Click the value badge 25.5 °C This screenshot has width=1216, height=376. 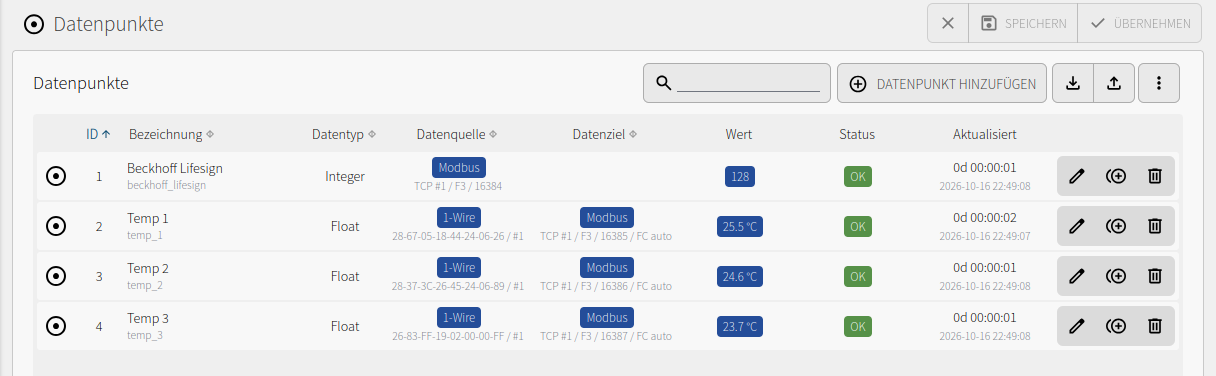[740, 226]
